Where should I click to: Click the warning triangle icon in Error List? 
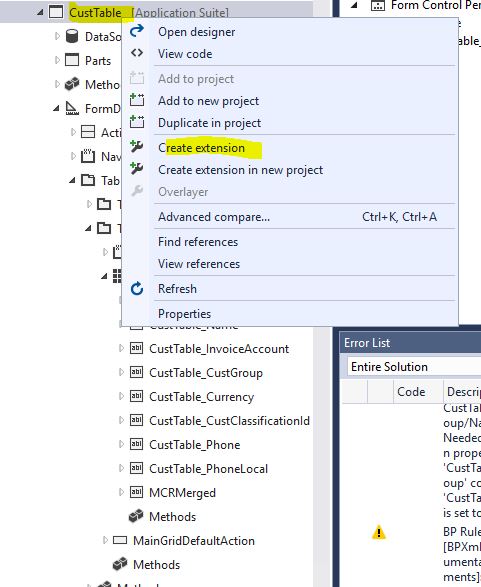[379, 532]
